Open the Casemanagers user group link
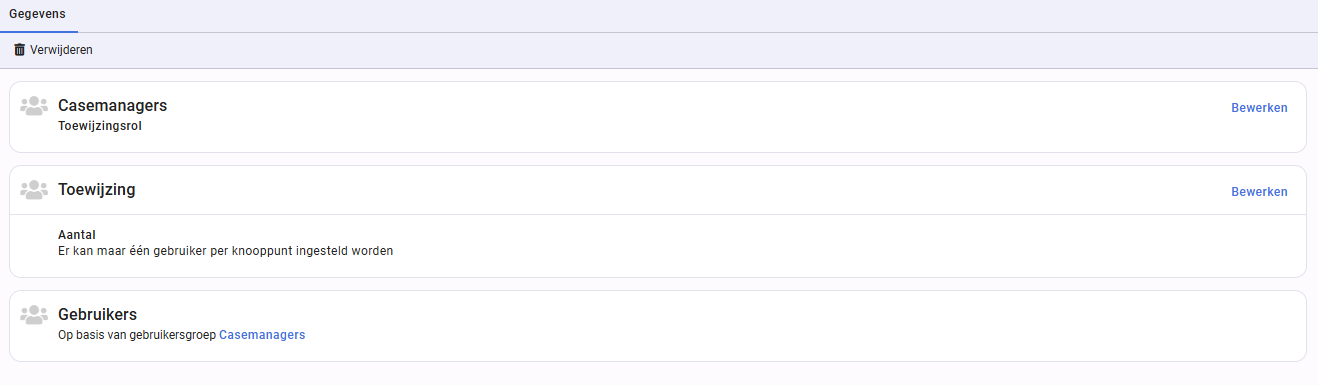Screen dimensions: 1318x385 pyautogui.click(x=262, y=335)
